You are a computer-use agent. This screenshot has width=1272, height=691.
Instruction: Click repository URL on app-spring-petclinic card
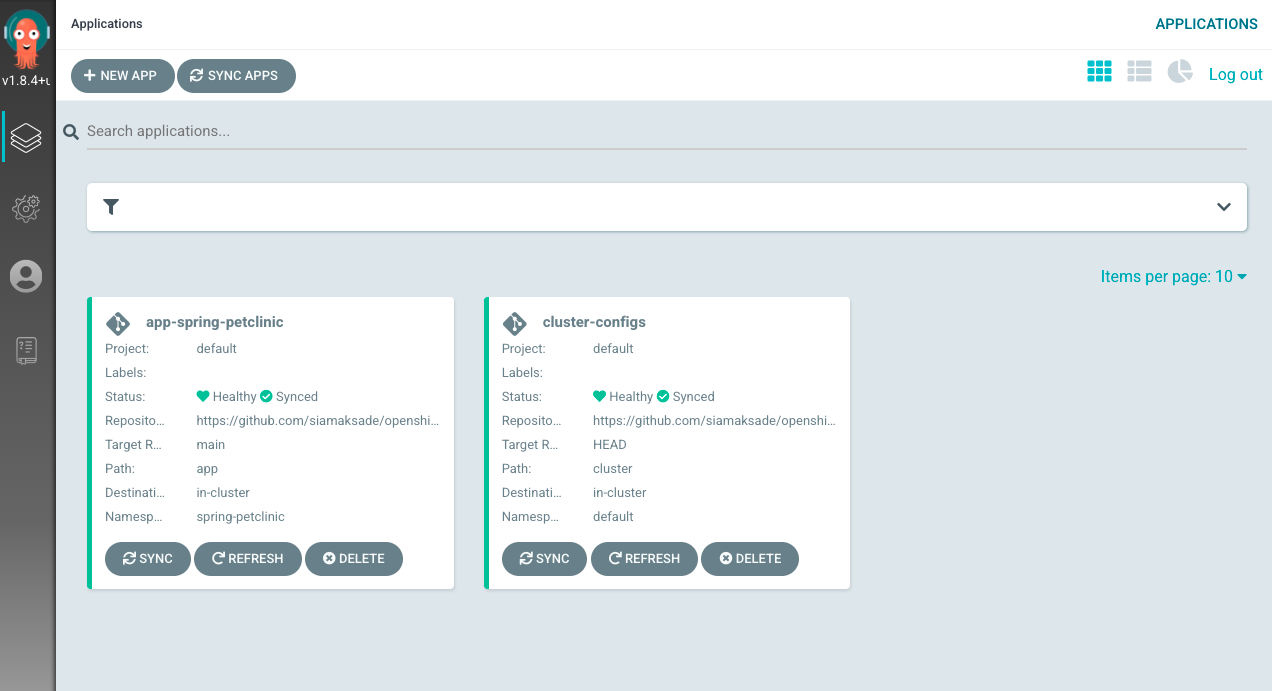click(318, 421)
